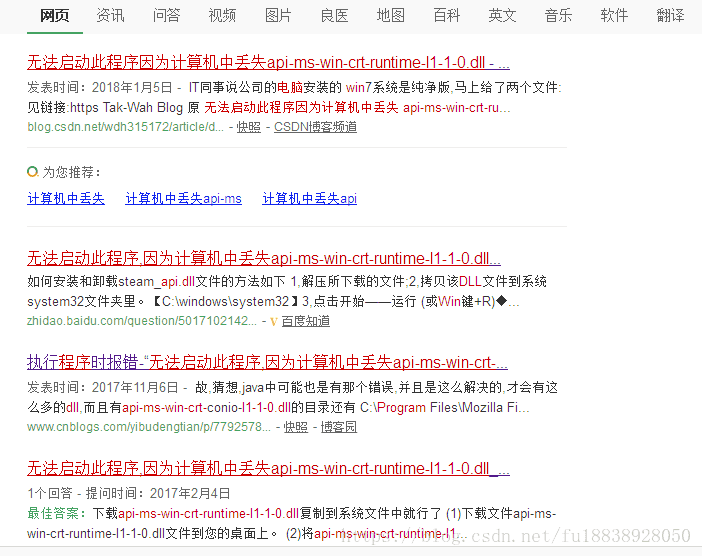Click the 为您推荐 search icon
This screenshot has height=556, width=702.
[x=32, y=172]
